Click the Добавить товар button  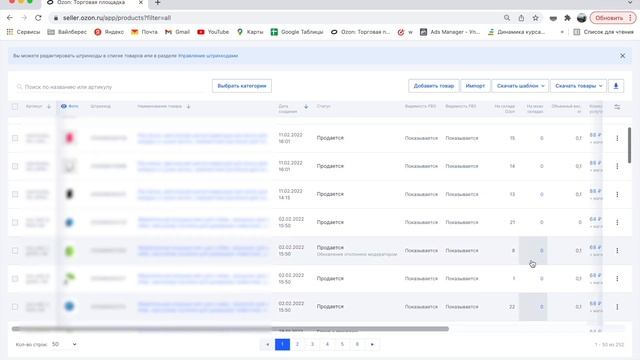click(433, 86)
